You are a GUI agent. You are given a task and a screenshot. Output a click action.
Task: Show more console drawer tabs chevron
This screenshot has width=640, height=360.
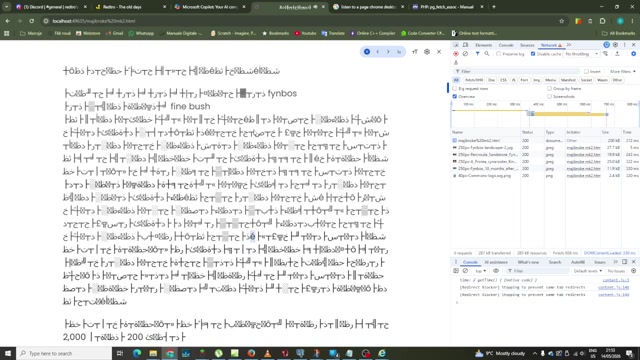pyautogui.click(x=616, y=262)
